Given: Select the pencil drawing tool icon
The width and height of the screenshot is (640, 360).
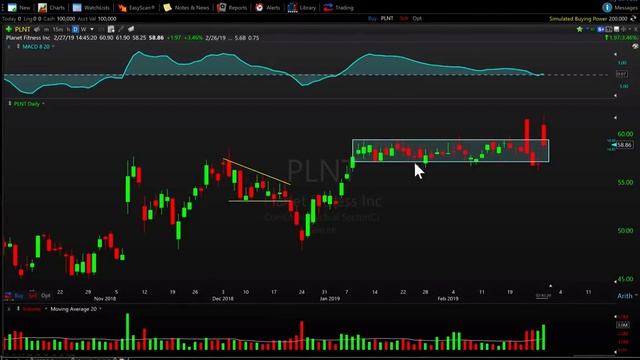Looking at the screenshot, I should tap(121, 29).
